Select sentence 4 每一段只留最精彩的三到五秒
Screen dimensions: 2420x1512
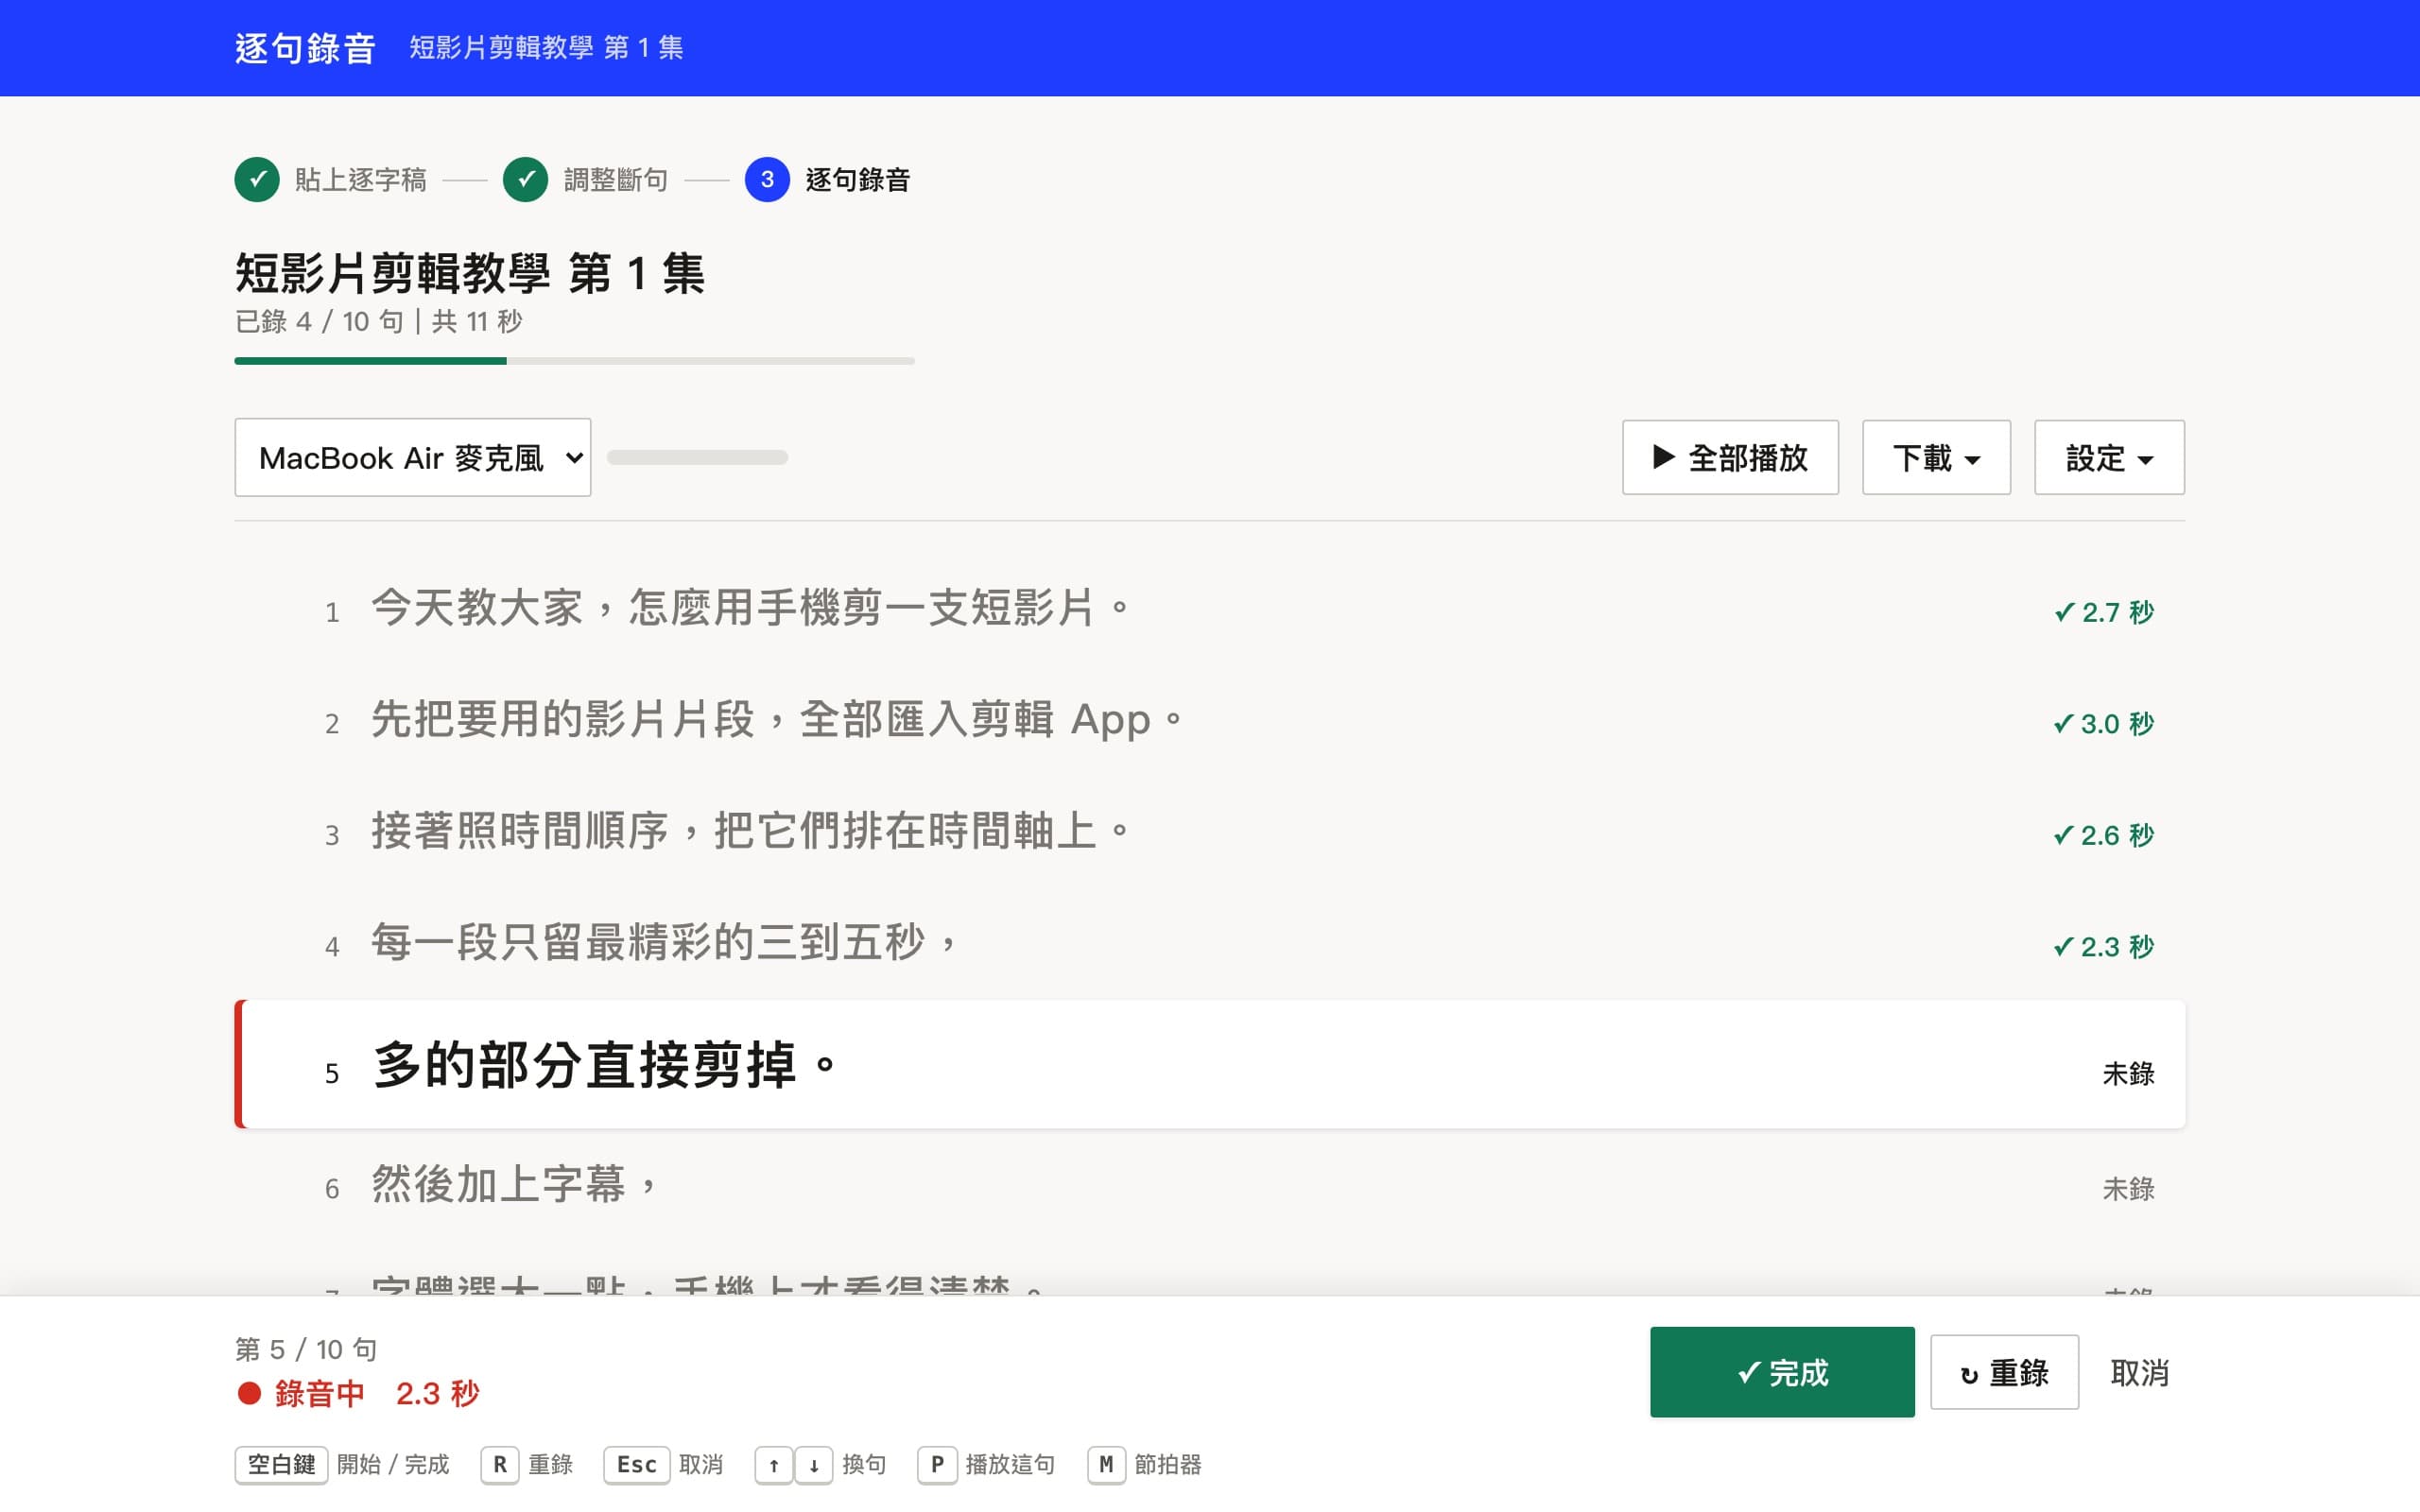pyautogui.click(x=1209, y=943)
